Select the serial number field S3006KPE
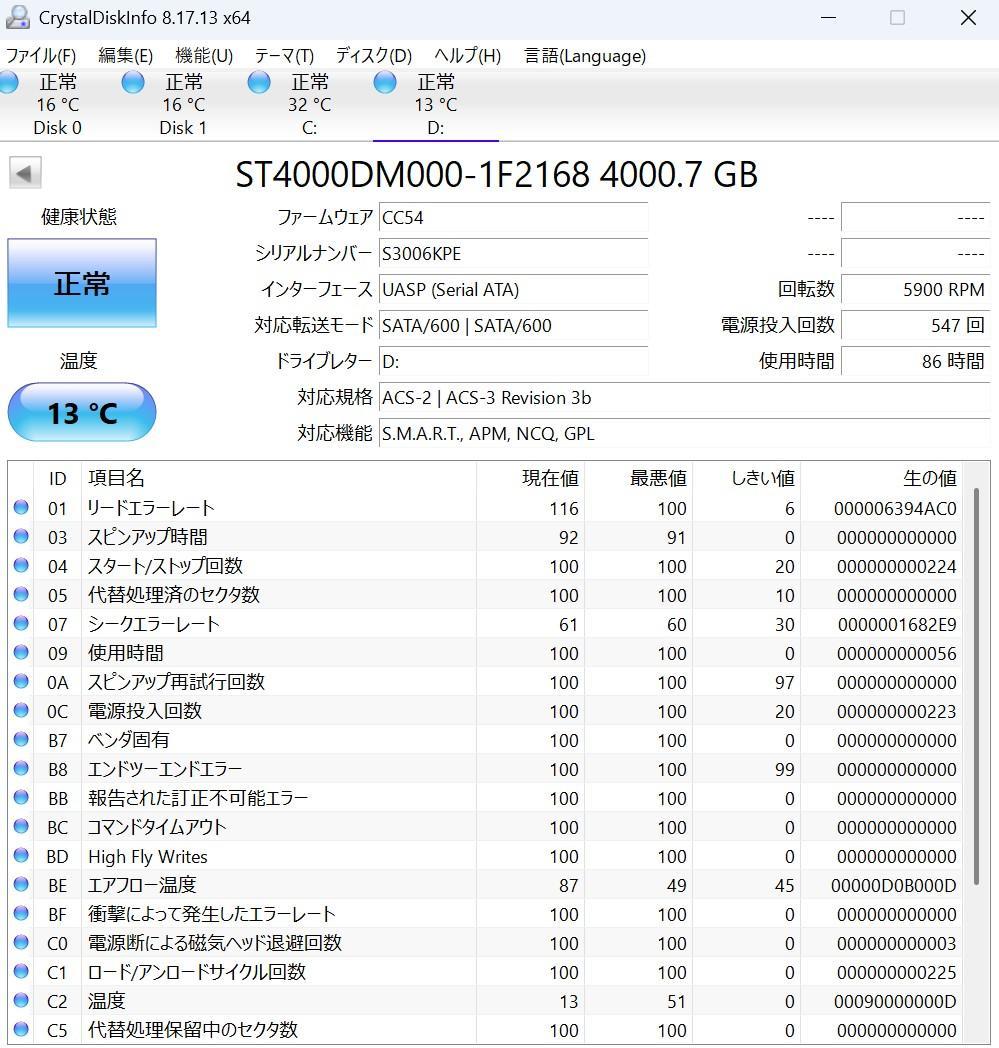The height and width of the screenshot is (1048, 999). click(x=513, y=254)
